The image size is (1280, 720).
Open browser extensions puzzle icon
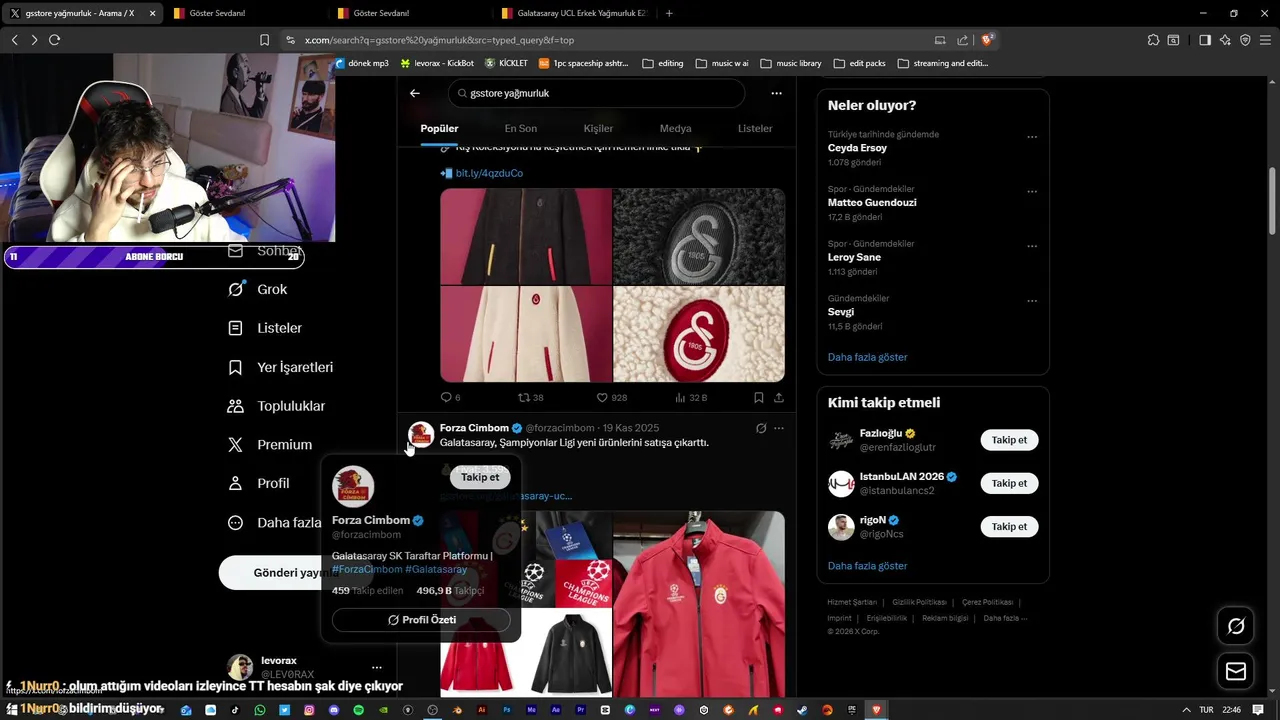pyautogui.click(x=1153, y=40)
